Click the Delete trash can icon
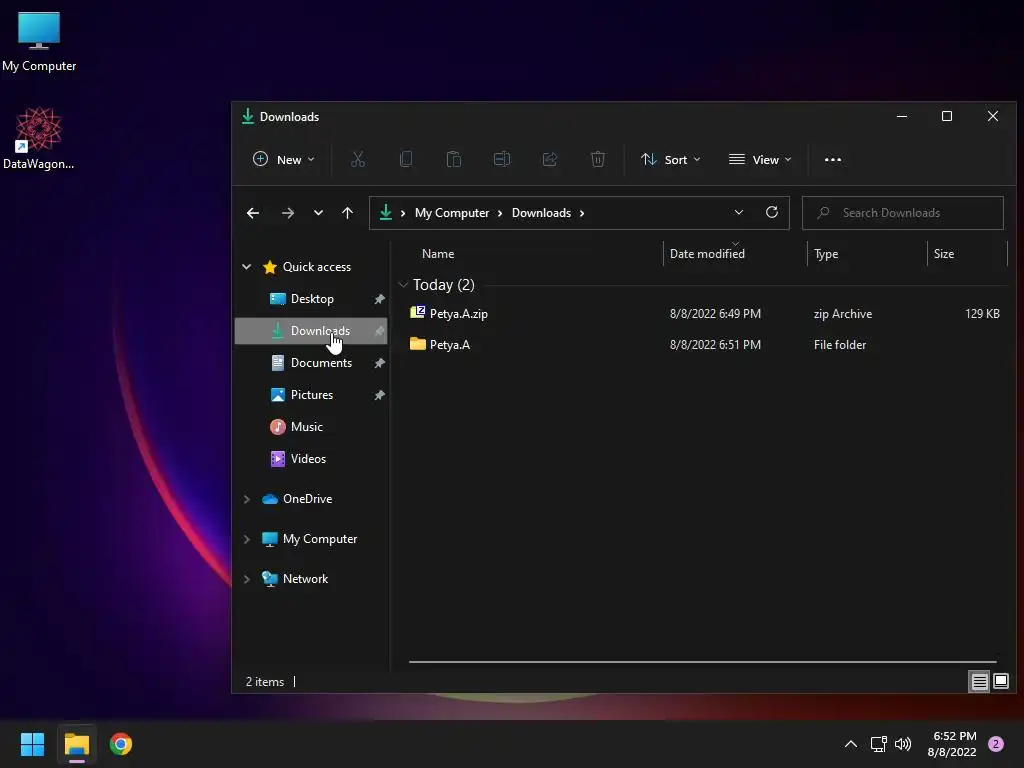This screenshot has height=768, width=1024. [598, 159]
